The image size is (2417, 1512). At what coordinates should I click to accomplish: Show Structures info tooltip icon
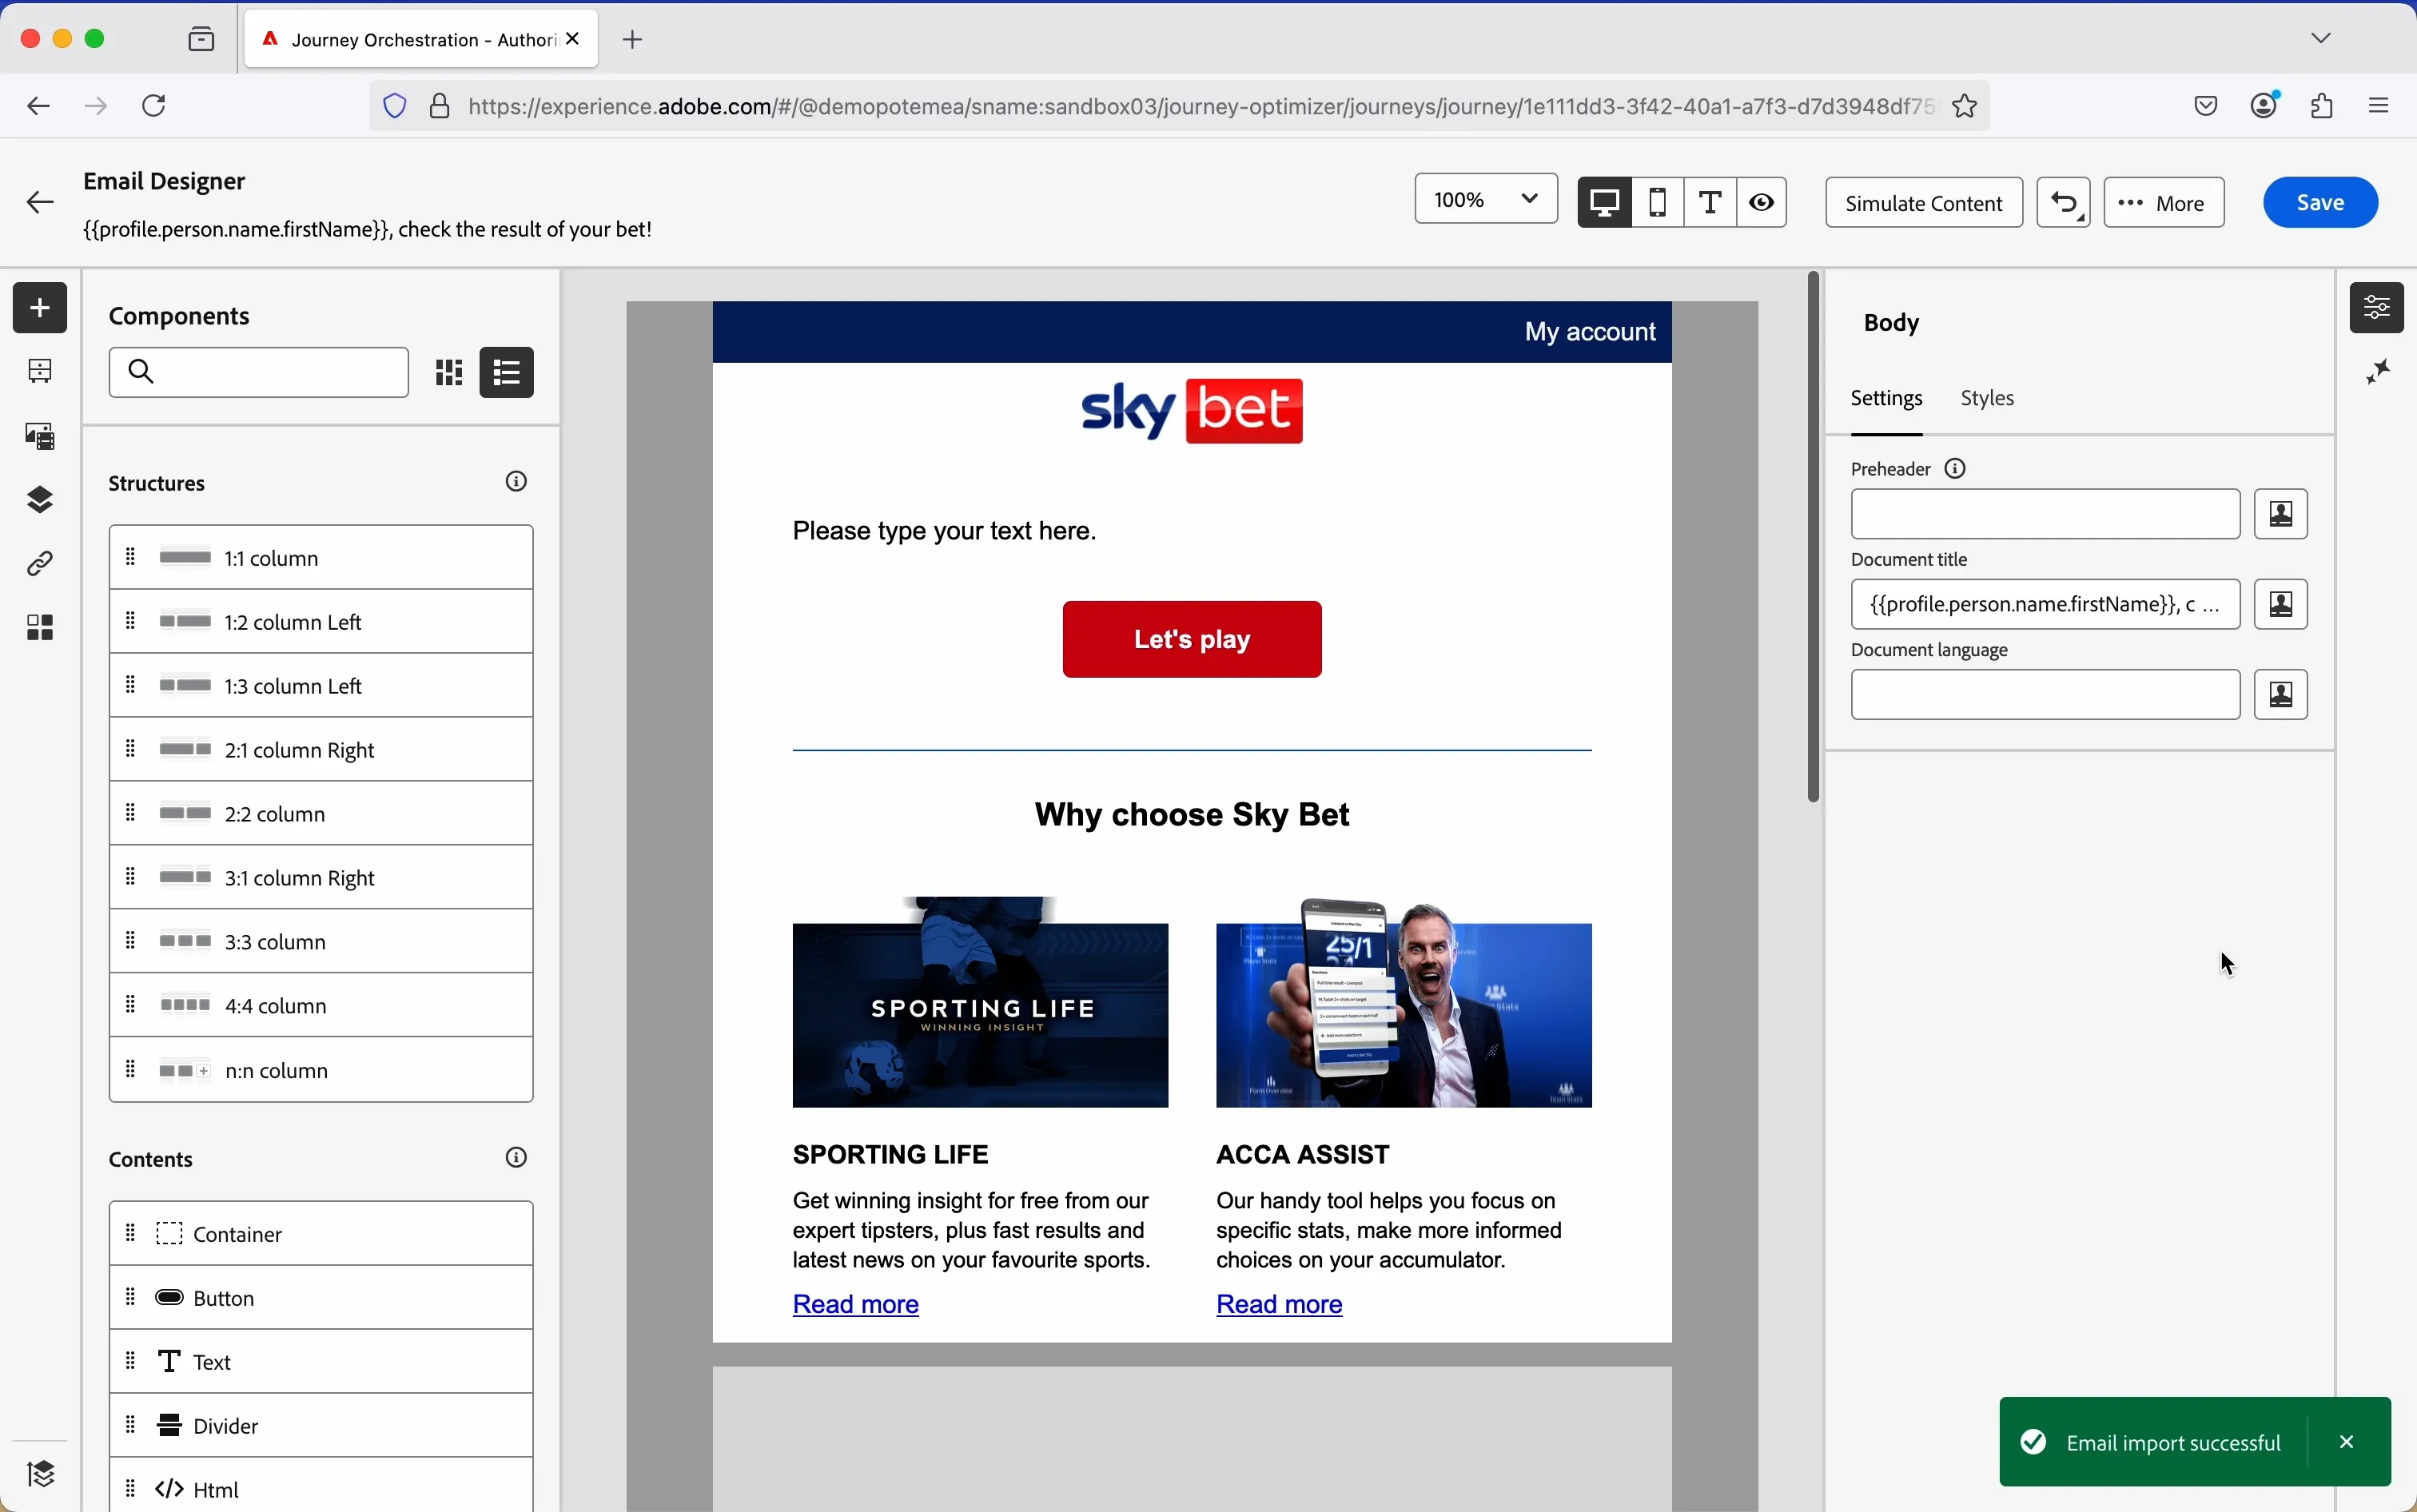(x=517, y=482)
